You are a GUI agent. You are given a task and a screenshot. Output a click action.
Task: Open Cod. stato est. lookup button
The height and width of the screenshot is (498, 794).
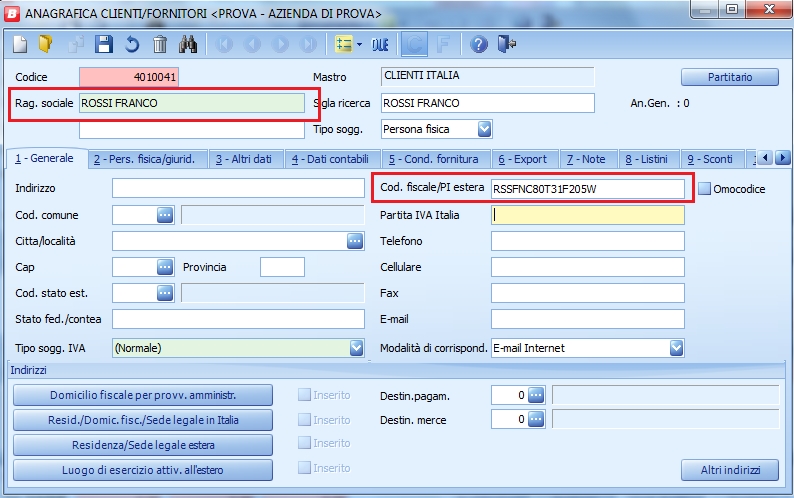[165, 293]
